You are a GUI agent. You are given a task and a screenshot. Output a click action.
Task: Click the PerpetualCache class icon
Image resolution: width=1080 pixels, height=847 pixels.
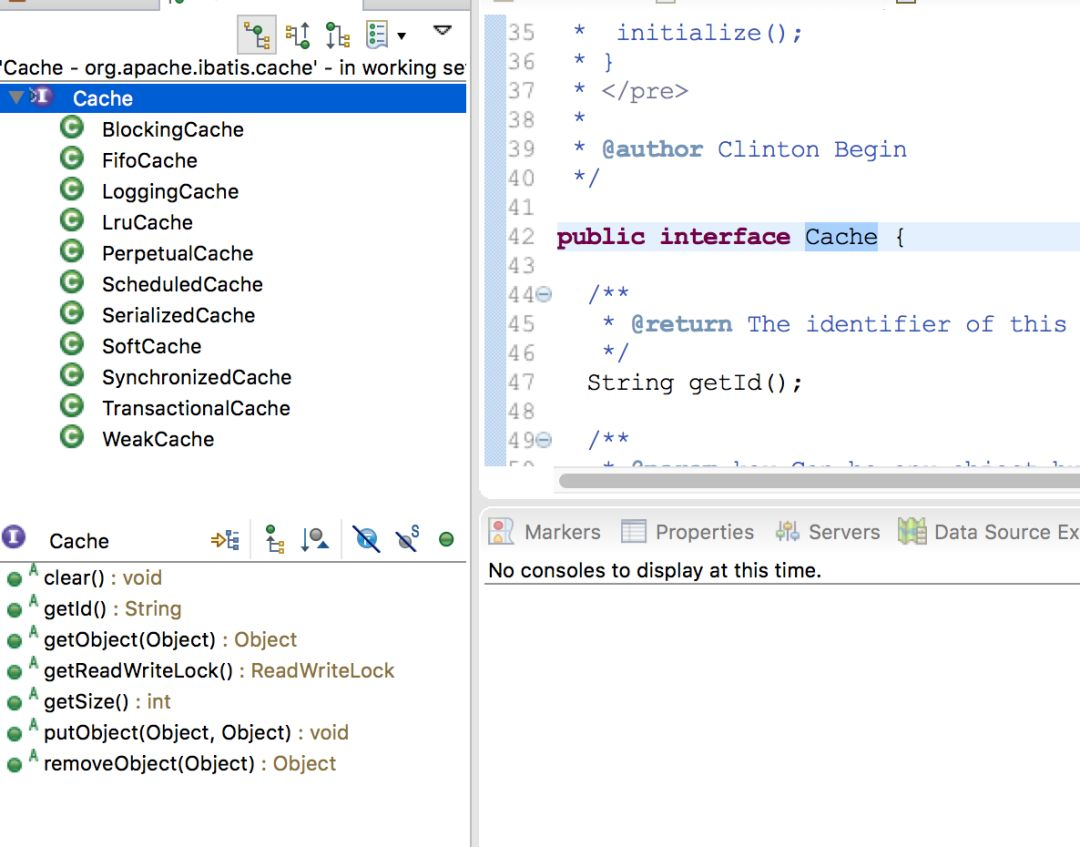tap(72, 252)
